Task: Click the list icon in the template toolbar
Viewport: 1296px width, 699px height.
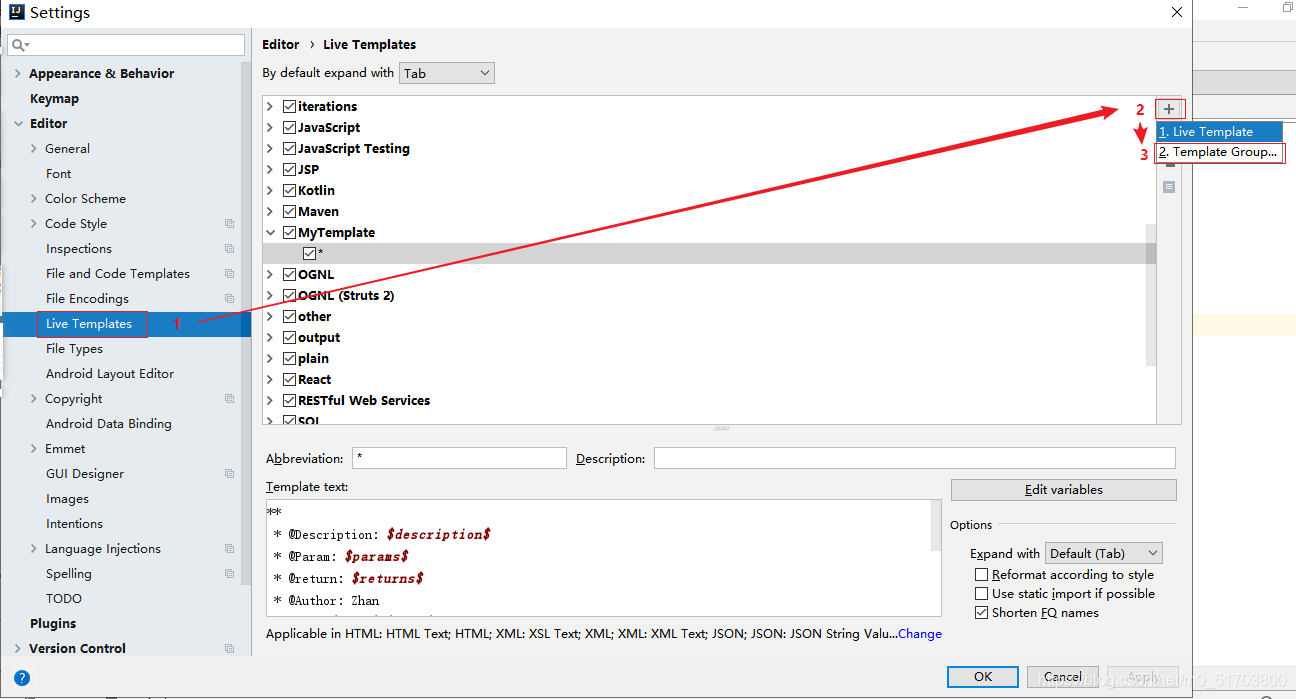Action: point(1169,187)
